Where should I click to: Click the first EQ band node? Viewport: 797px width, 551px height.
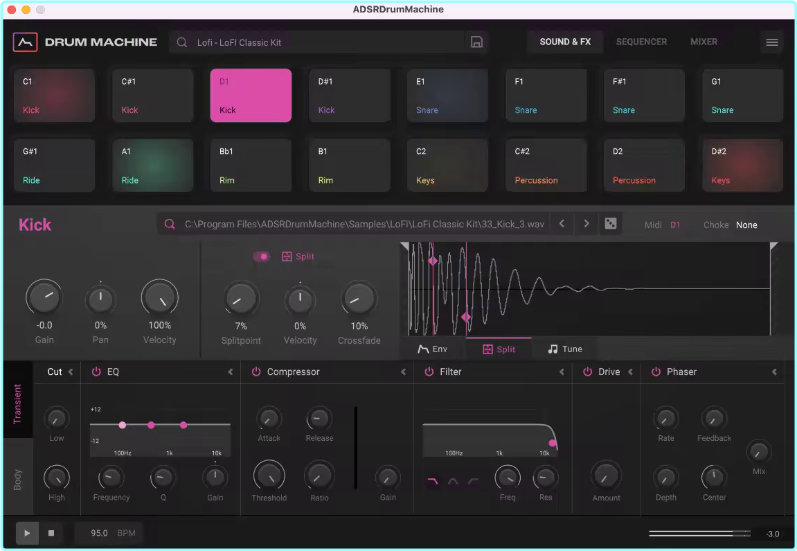pos(122,425)
